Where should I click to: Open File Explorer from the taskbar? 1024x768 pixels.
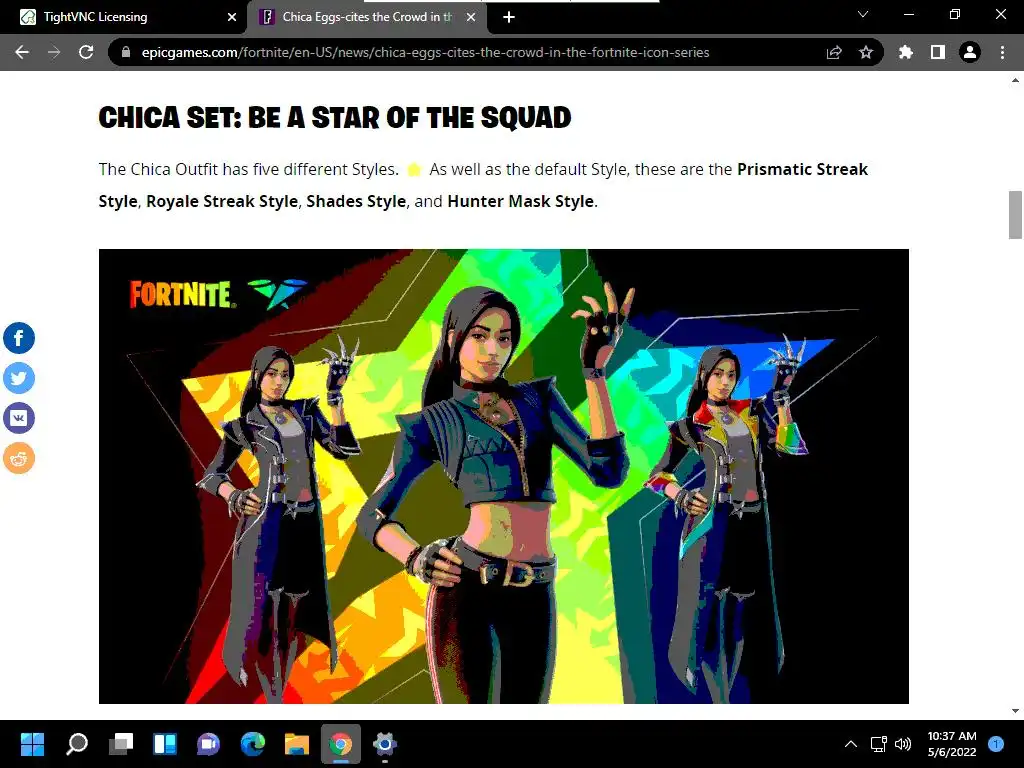(x=296, y=743)
